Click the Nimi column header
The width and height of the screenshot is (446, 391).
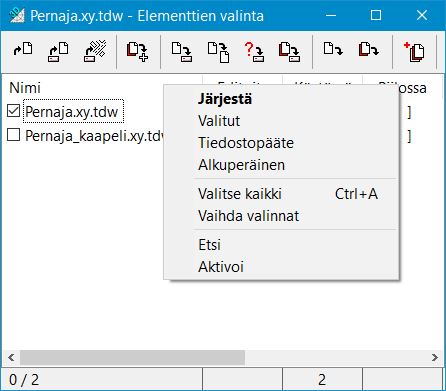(x=25, y=88)
